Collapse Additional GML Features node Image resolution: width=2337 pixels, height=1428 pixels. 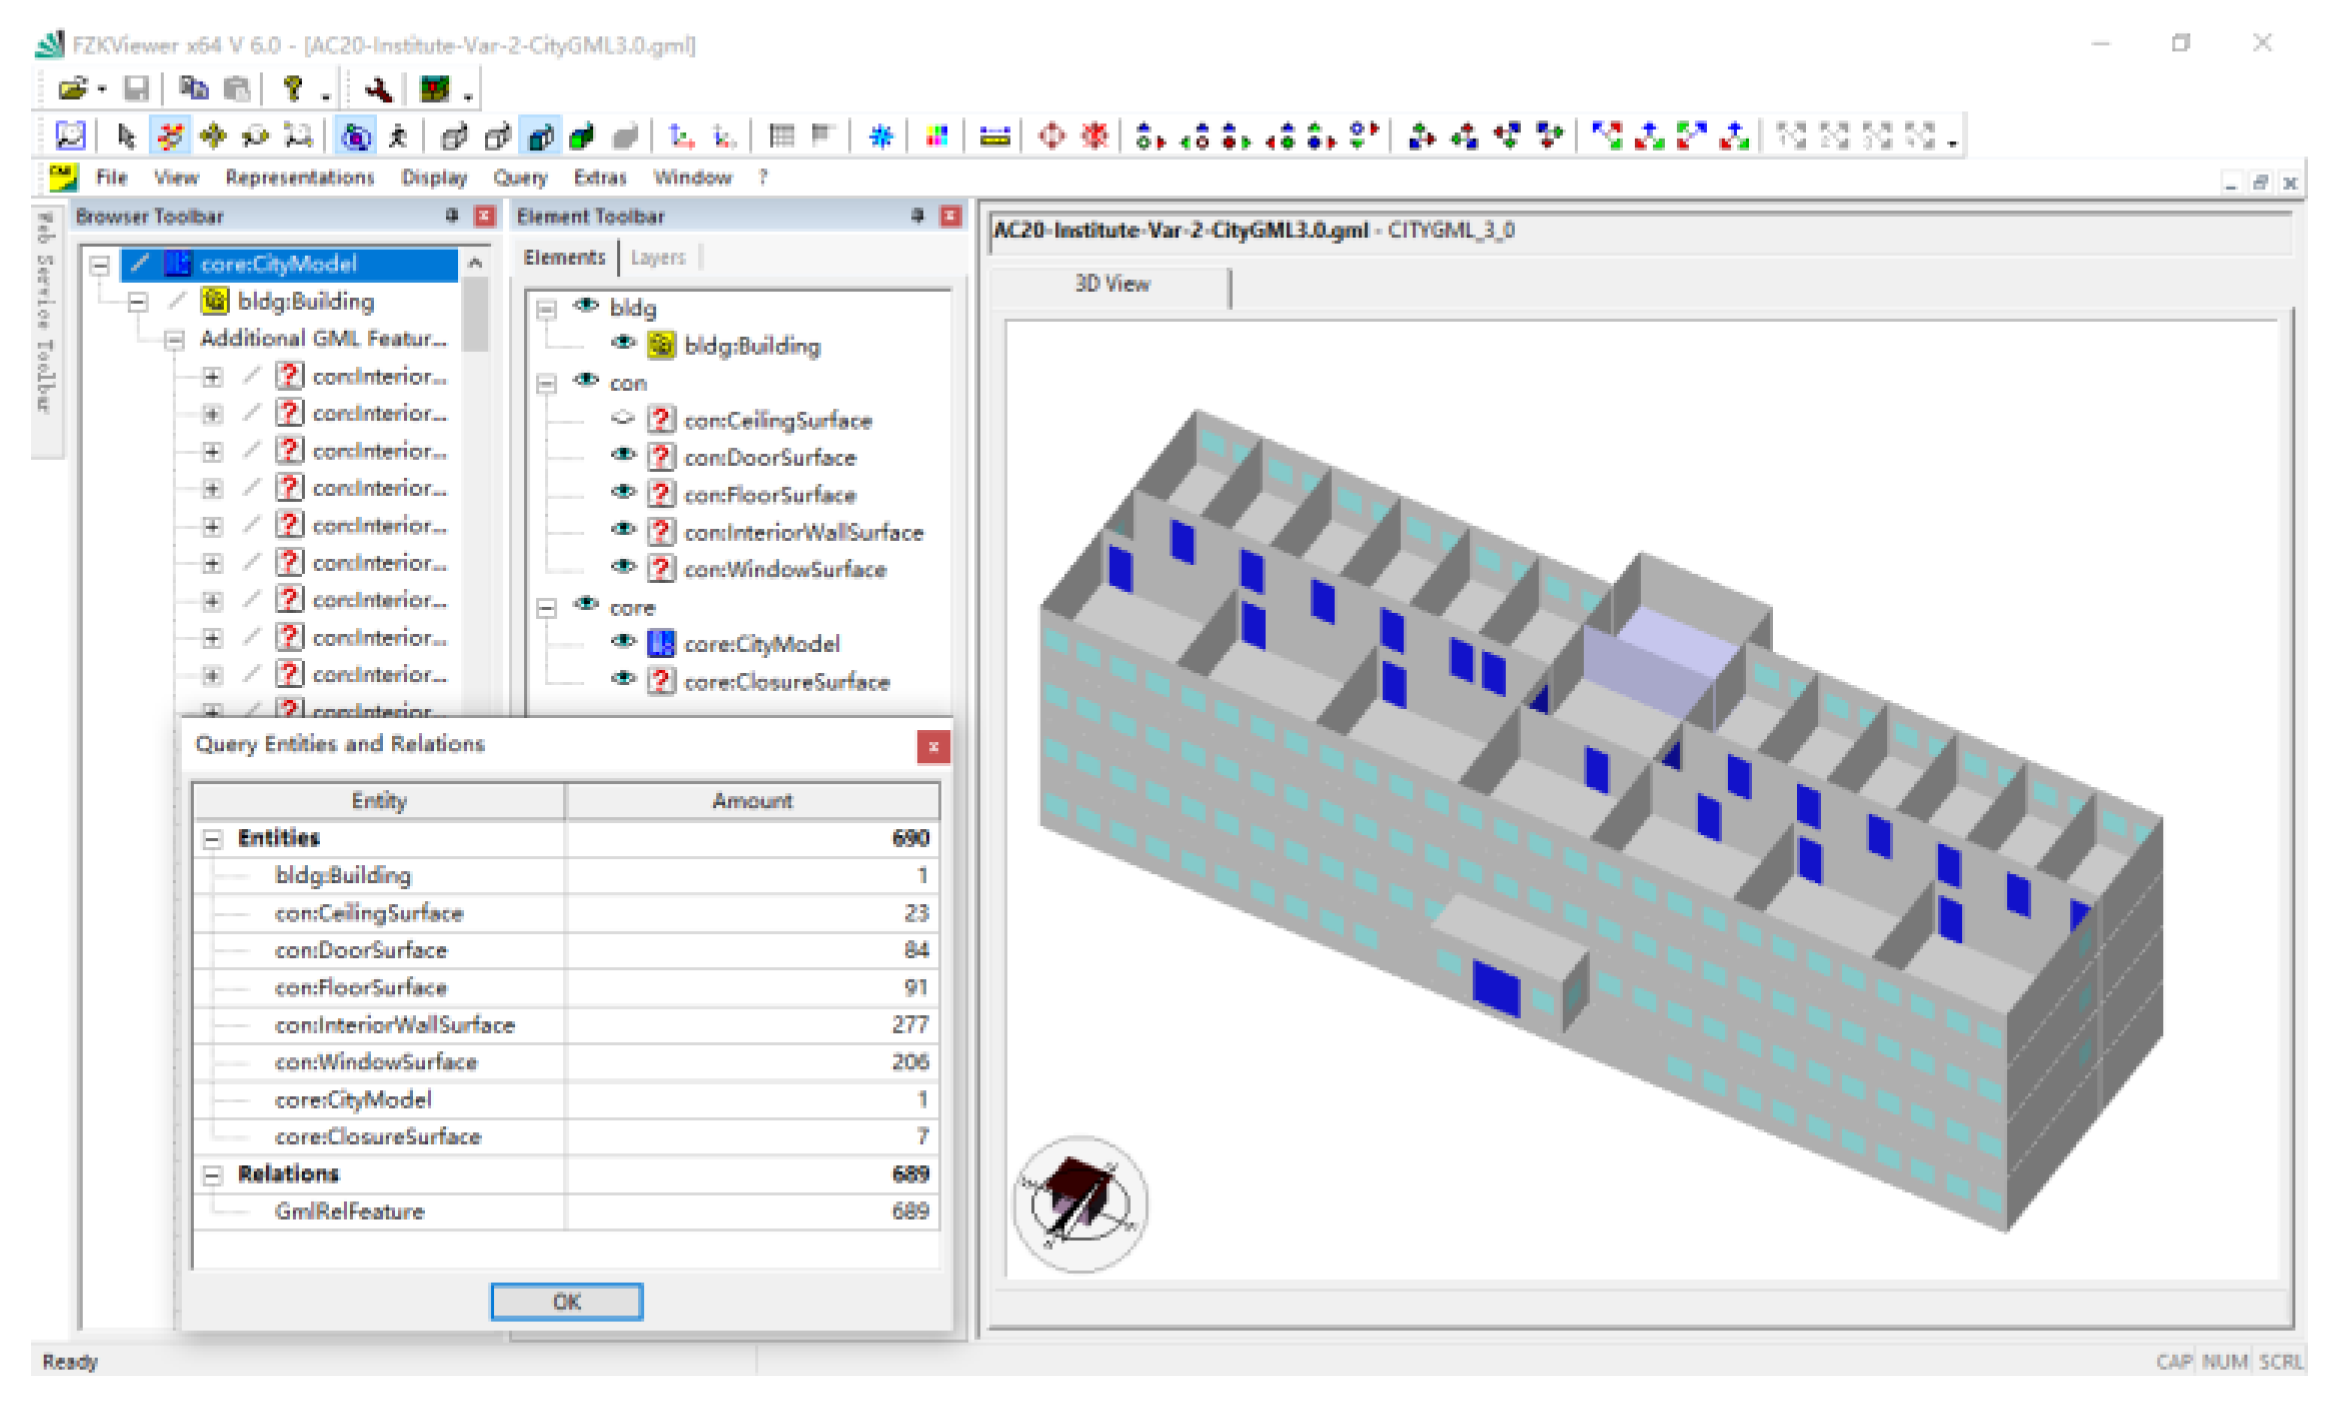tap(175, 340)
